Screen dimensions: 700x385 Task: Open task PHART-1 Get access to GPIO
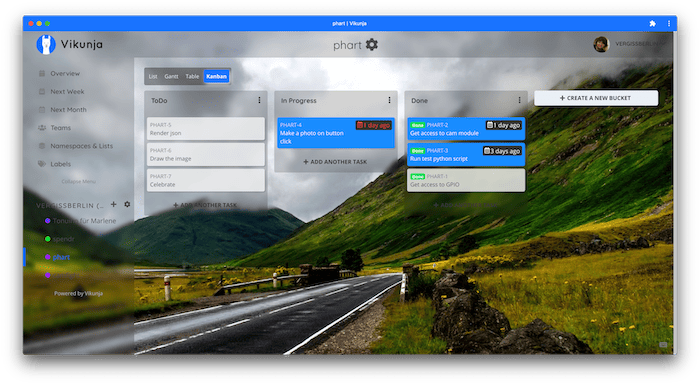click(x=466, y=180)
